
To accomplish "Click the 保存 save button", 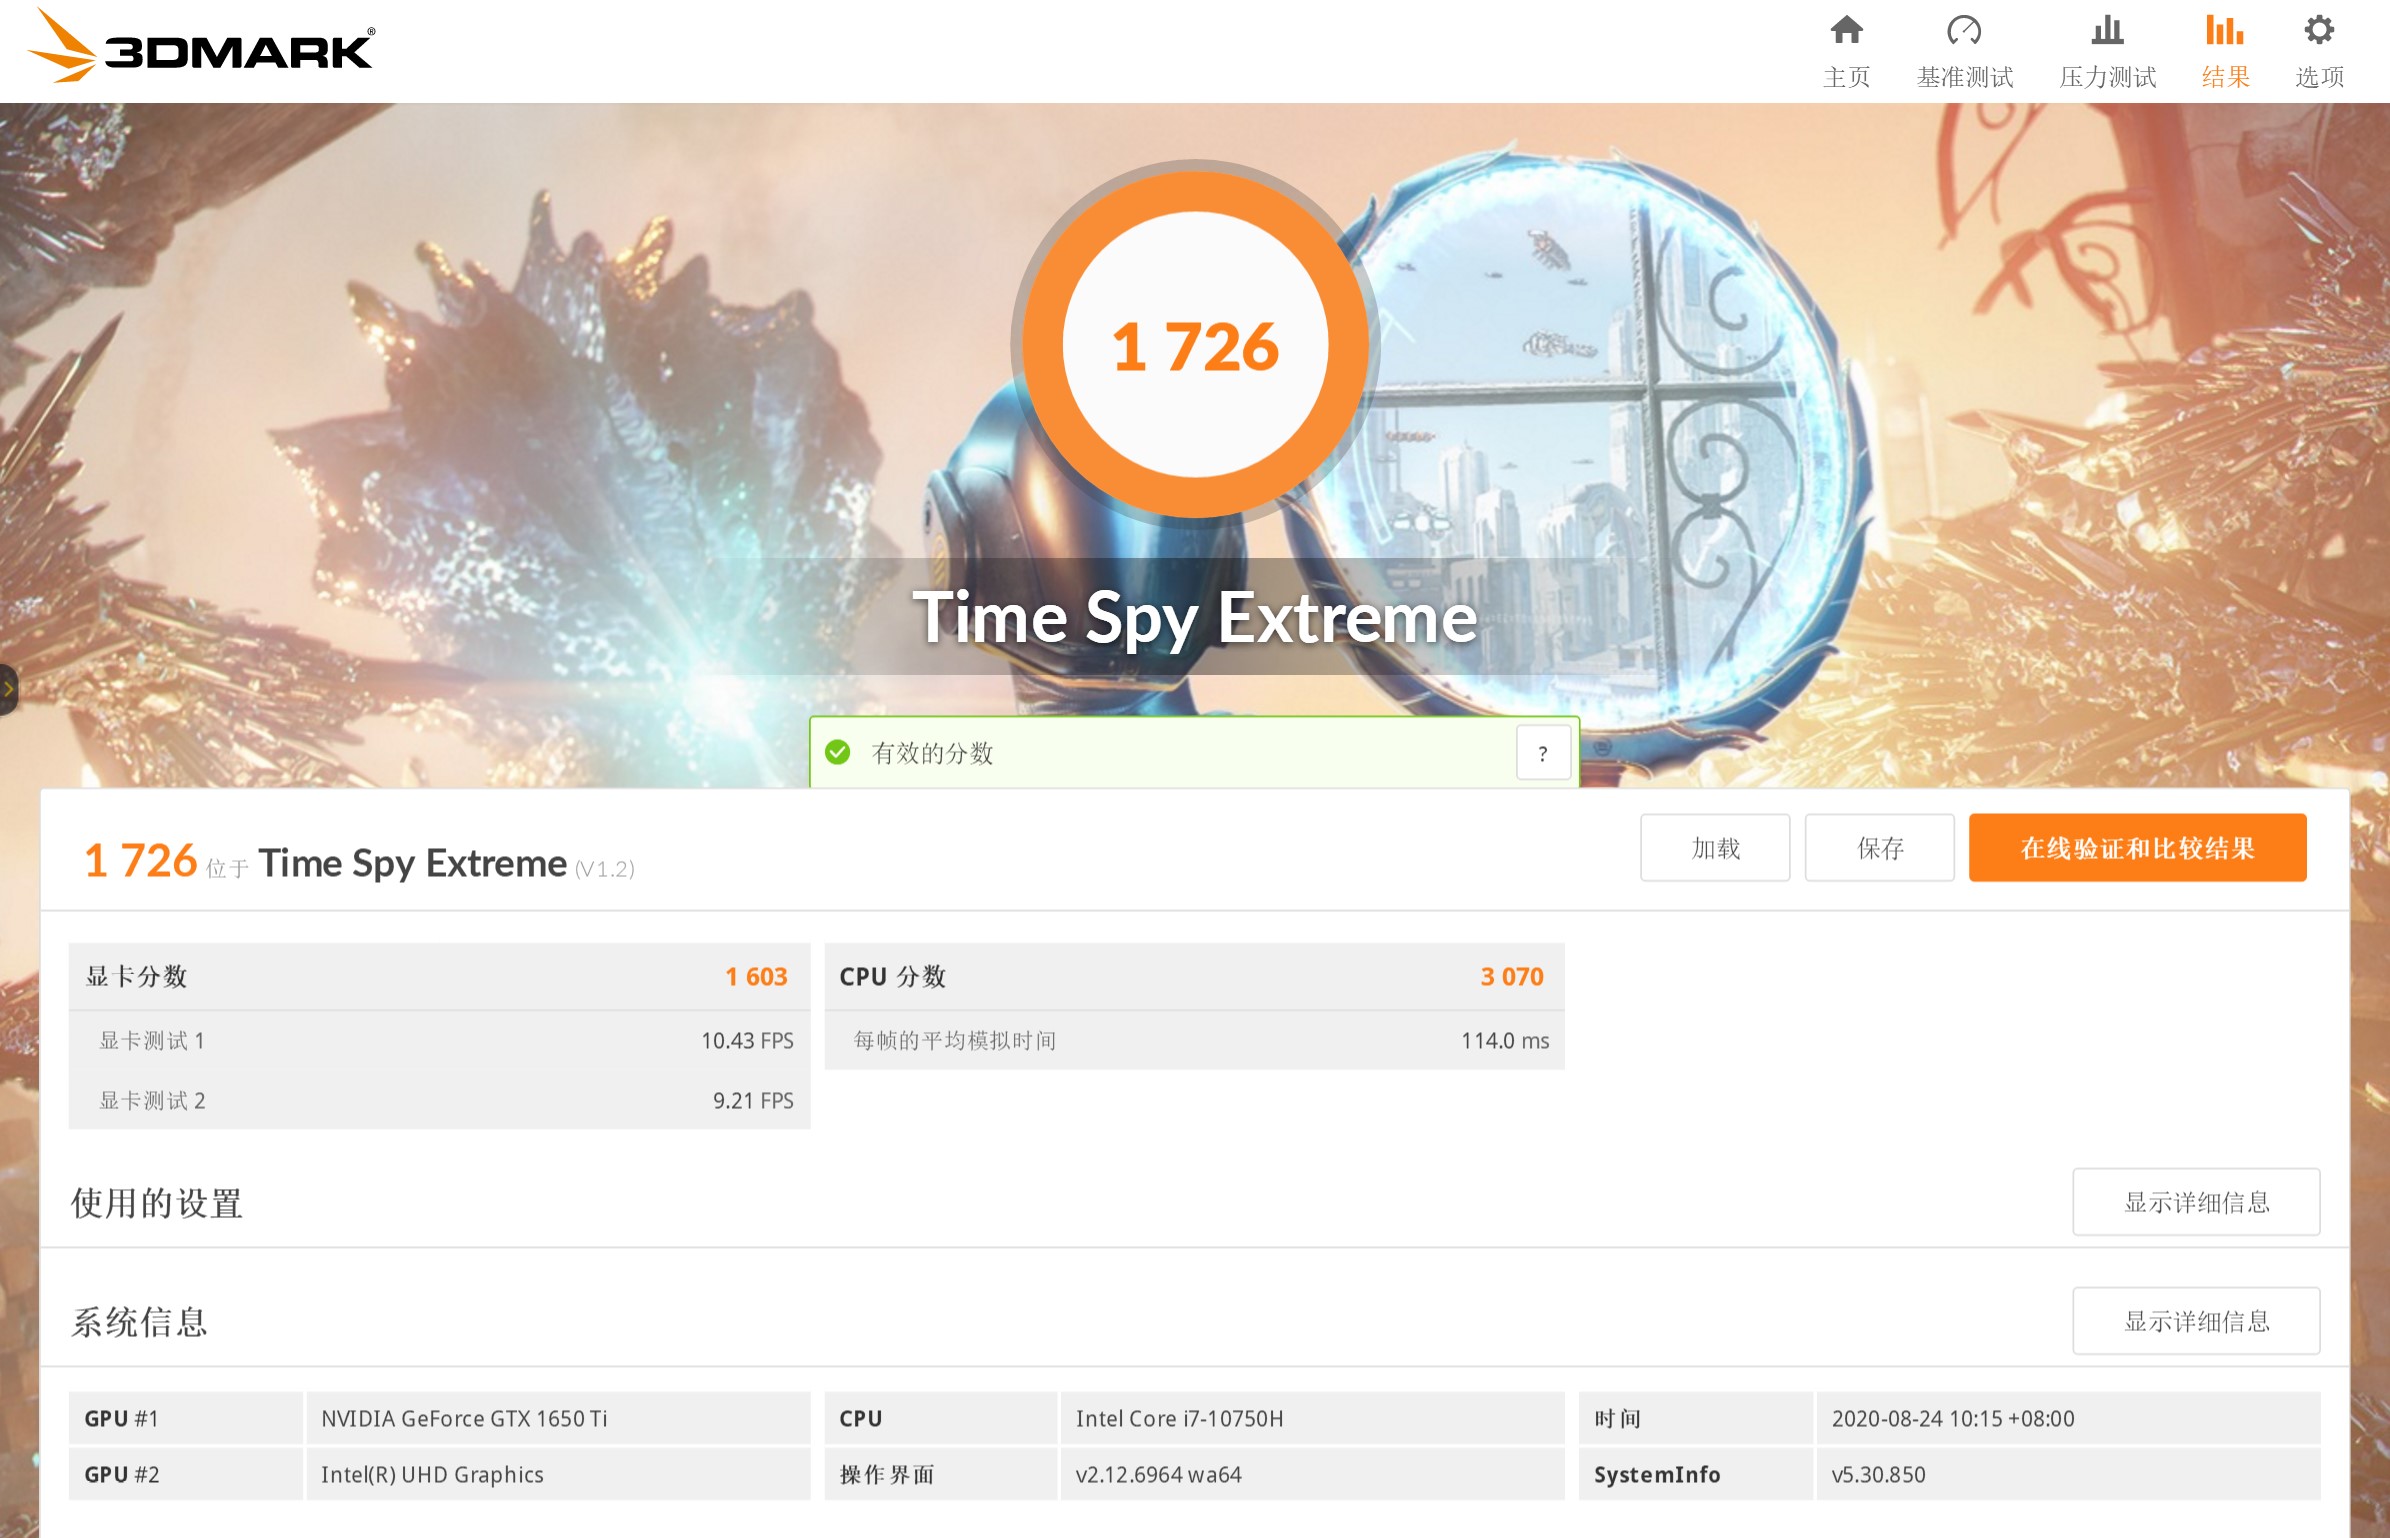I will [x=1878, y=848].
